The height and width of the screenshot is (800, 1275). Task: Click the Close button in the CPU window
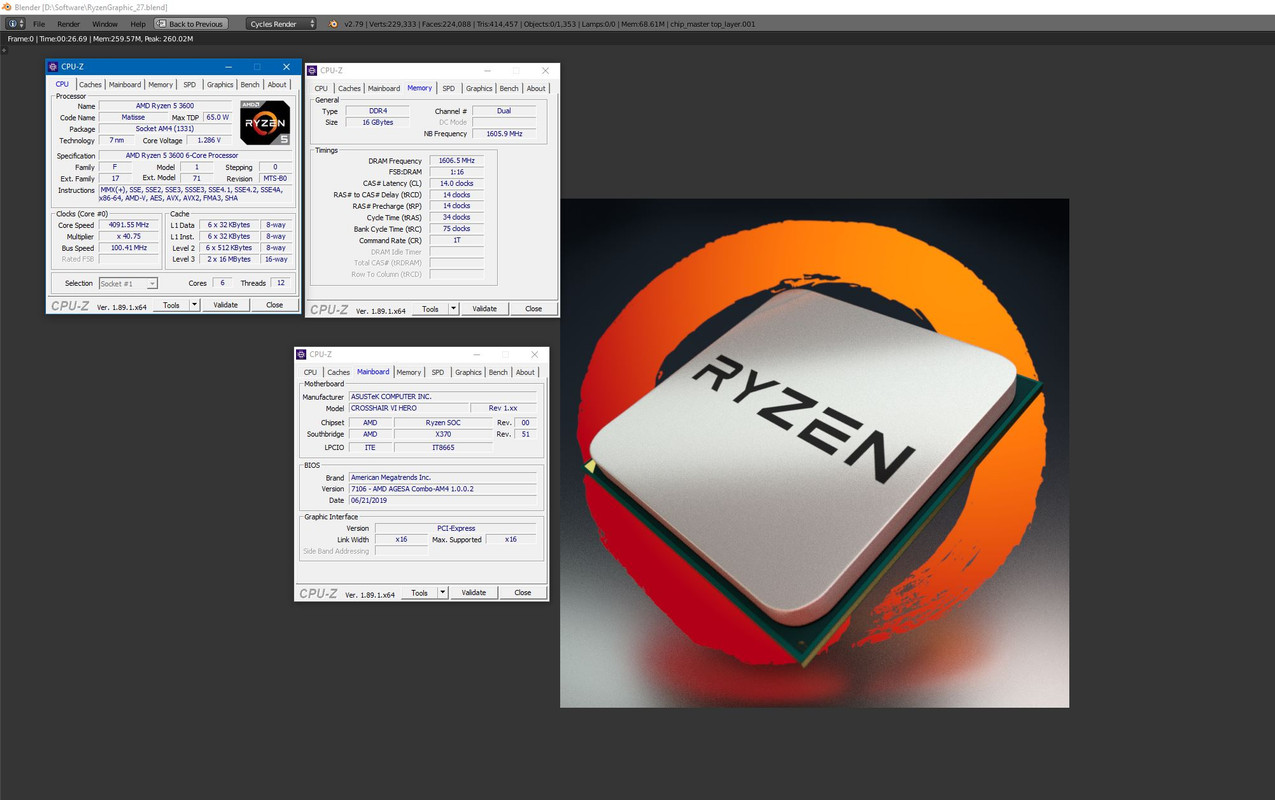[x=274, y=305]
